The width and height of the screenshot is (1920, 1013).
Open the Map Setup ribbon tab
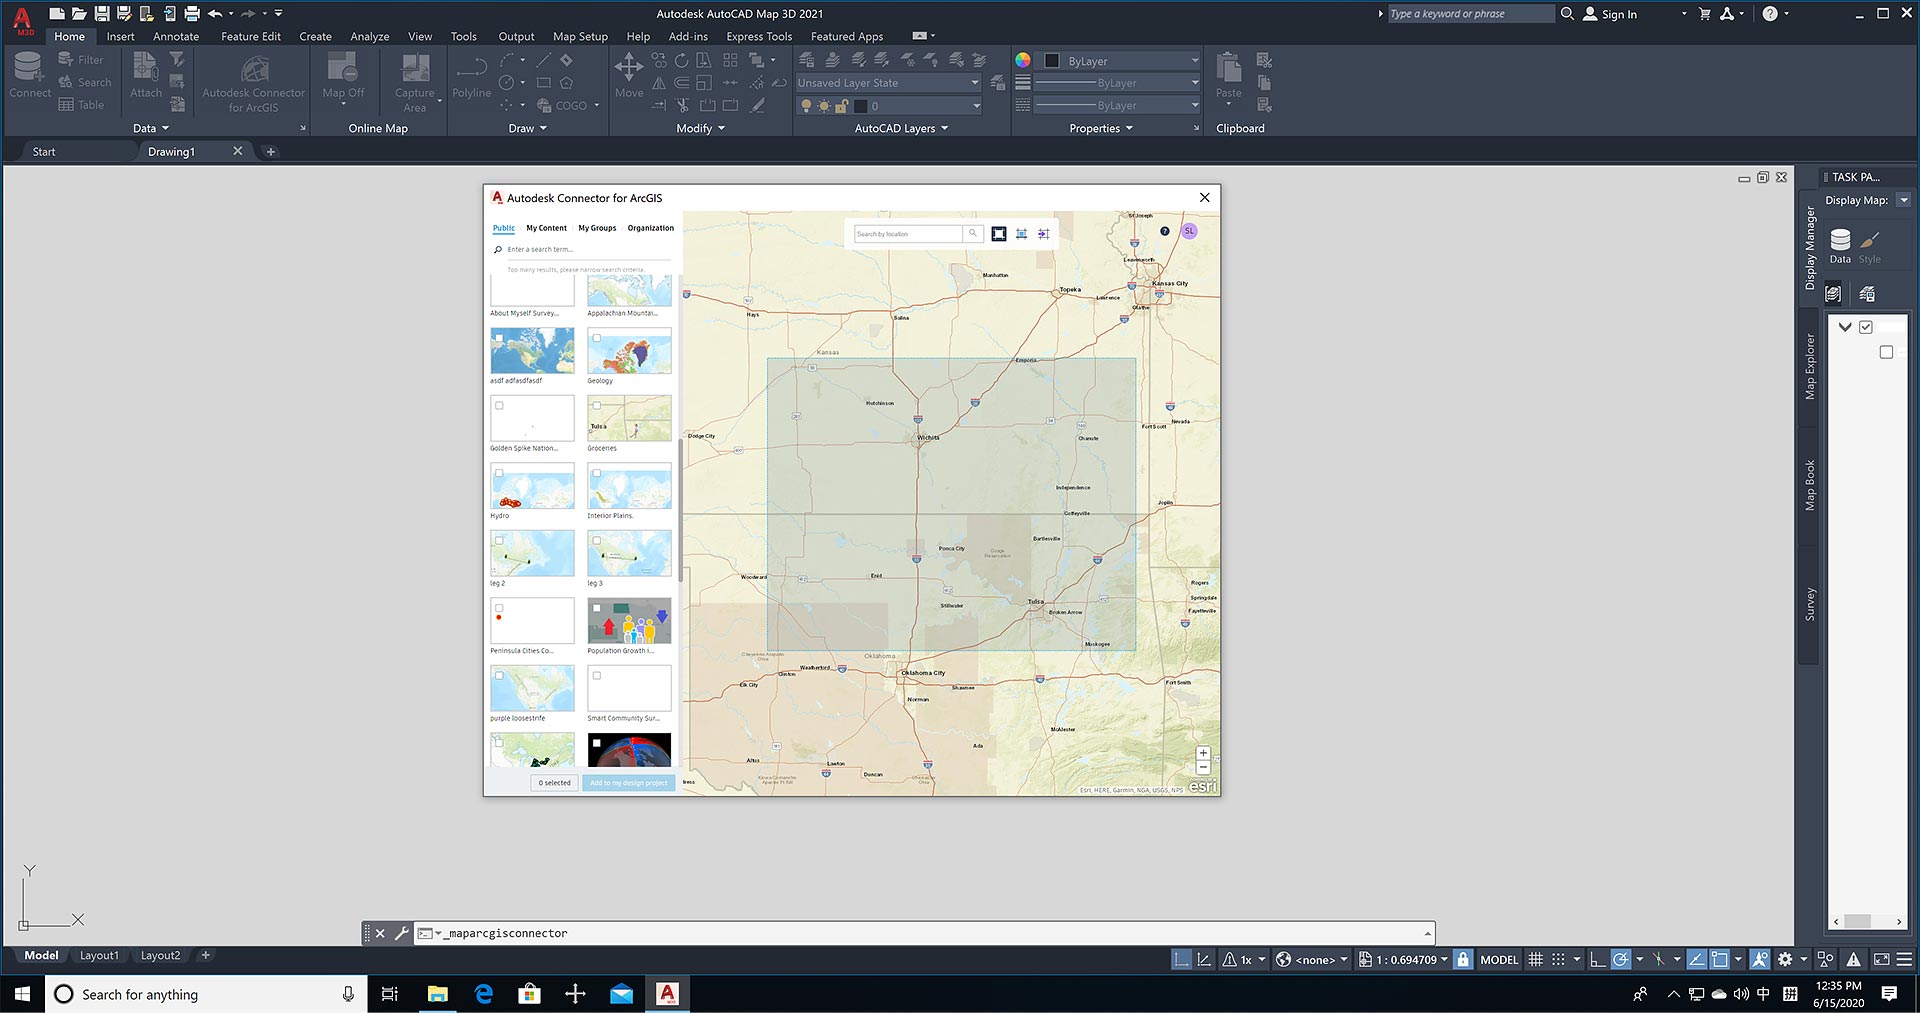pos(580,36)
